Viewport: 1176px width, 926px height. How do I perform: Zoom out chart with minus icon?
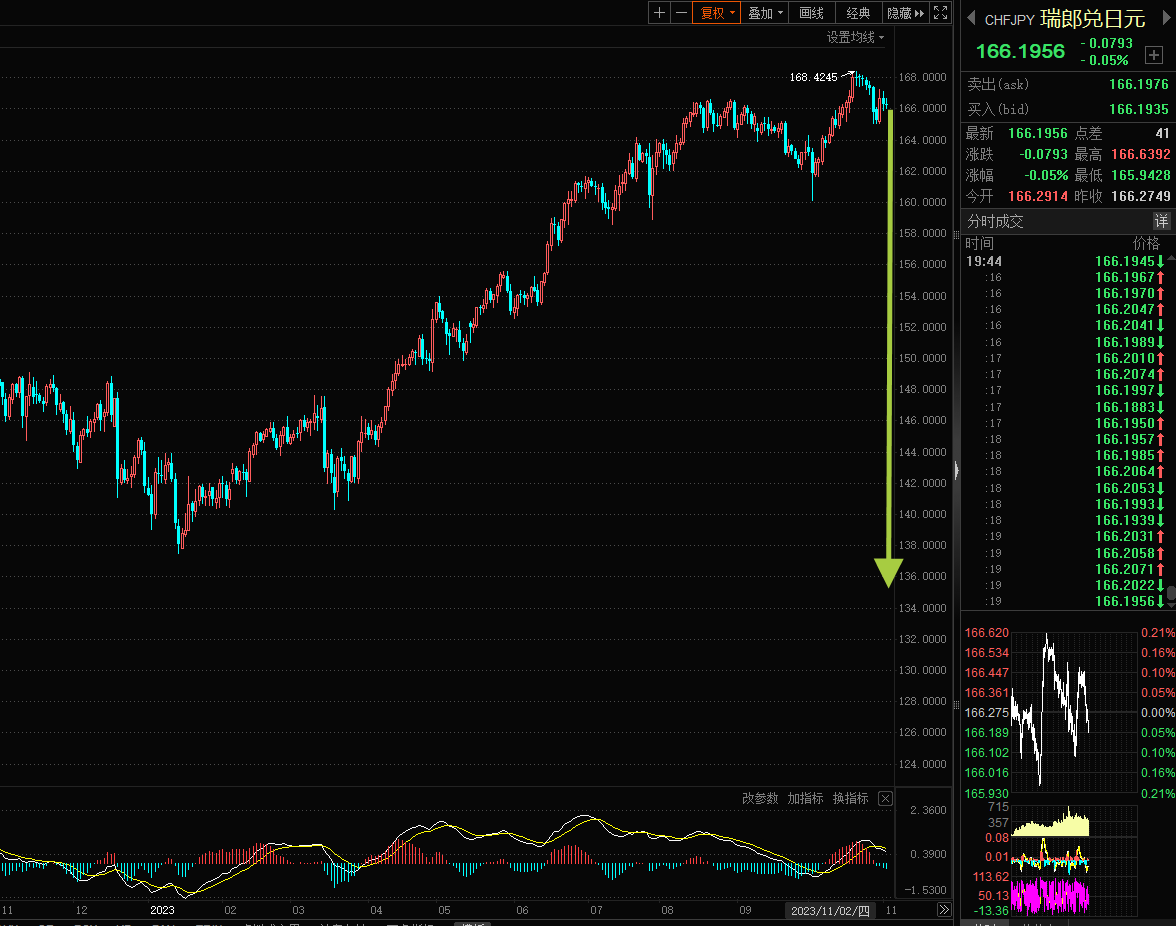coord(681,13)
